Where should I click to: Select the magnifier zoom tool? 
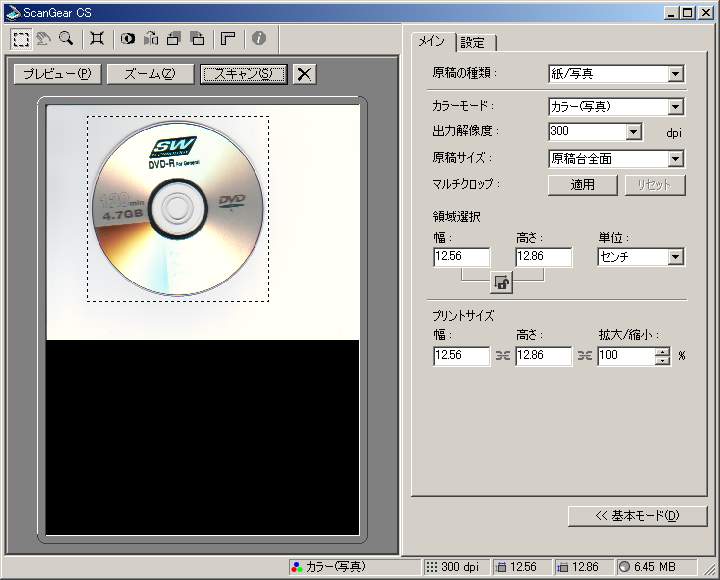(66, 39)
